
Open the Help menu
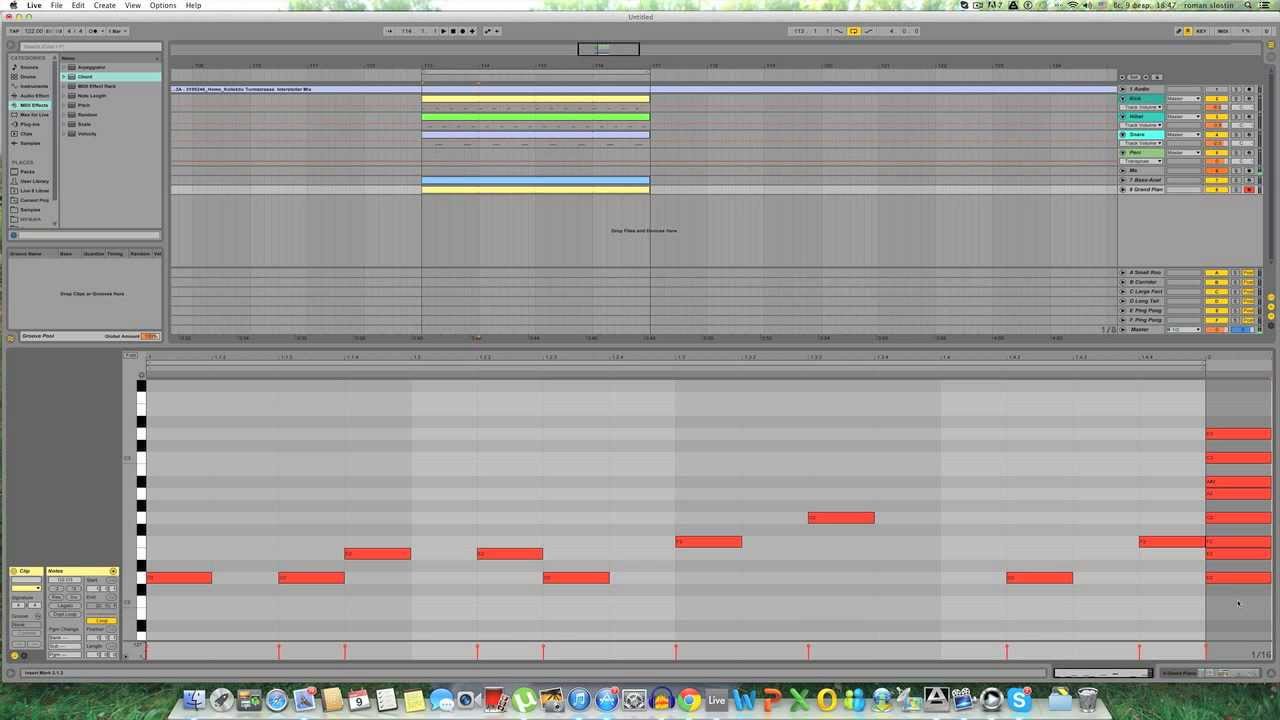click(193, 5)
